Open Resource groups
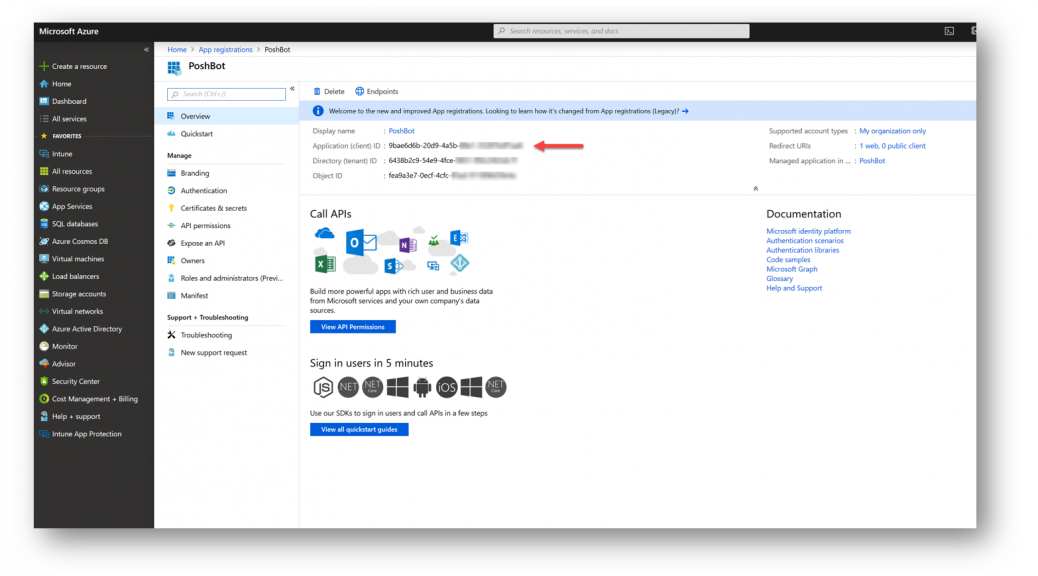 tap(78, 189)
